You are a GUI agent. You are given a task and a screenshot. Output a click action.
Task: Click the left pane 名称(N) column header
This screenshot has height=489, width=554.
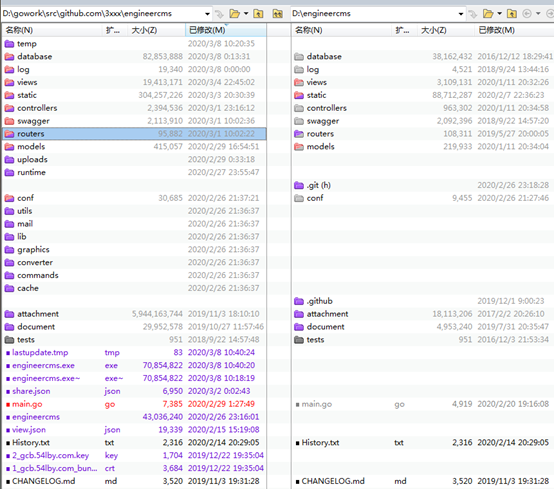tap(52, 30)
